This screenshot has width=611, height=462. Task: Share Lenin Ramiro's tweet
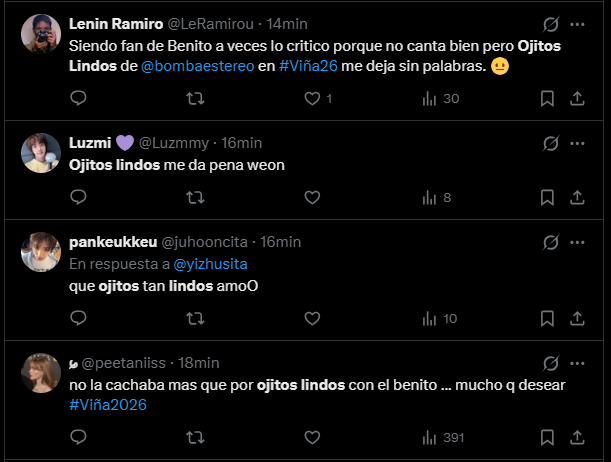pyautogui.click(x=577, y=98)
